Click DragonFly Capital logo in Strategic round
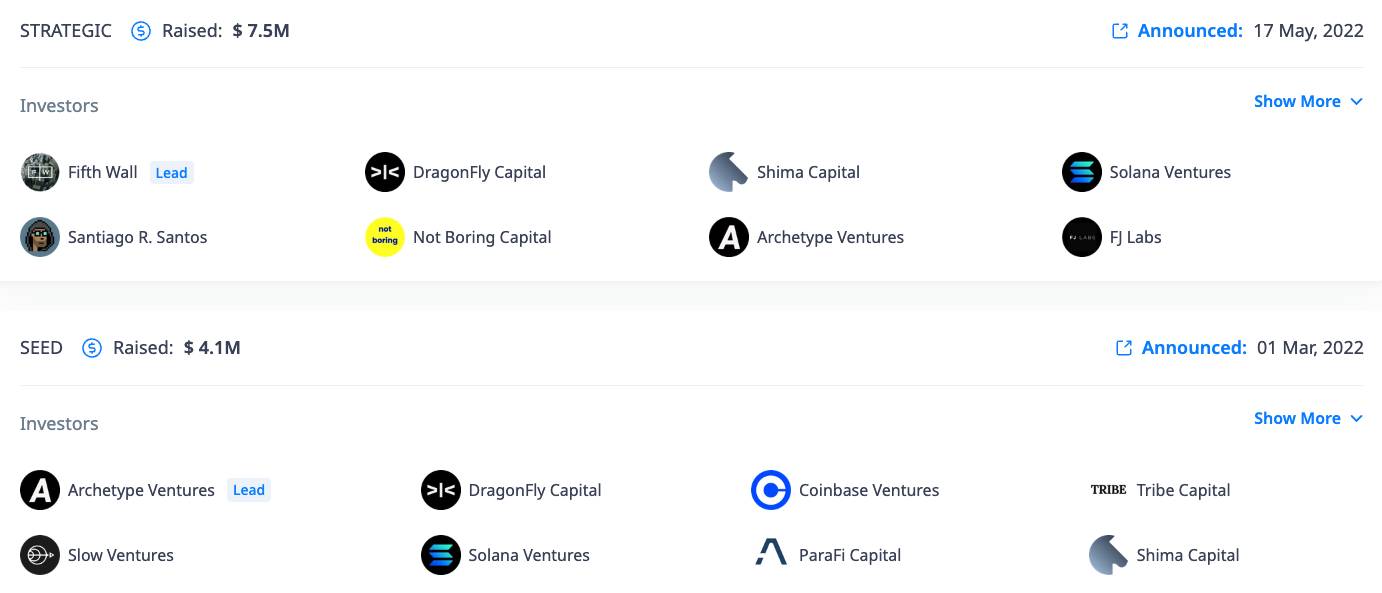This screenshot has width=1382, height=593. click(x=385, y=172)
